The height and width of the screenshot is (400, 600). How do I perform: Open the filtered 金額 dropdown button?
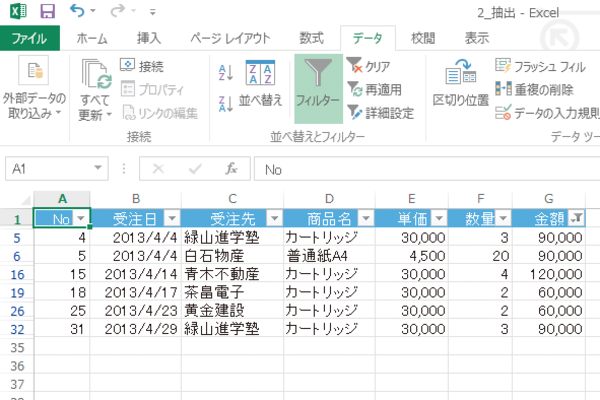point(576,219)
